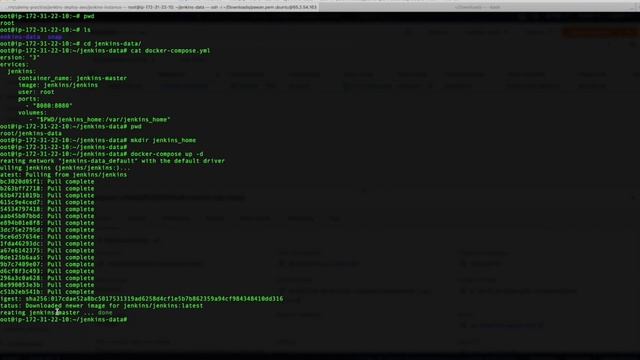
Task: Click the 'user: root' line
Action: click(x=36, y=92)
